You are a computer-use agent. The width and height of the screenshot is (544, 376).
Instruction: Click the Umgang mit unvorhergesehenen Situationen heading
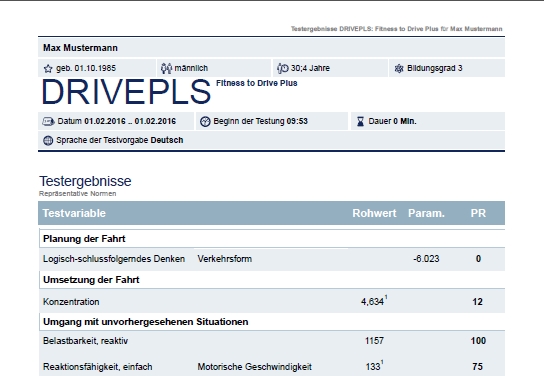(x=145, y=322)
